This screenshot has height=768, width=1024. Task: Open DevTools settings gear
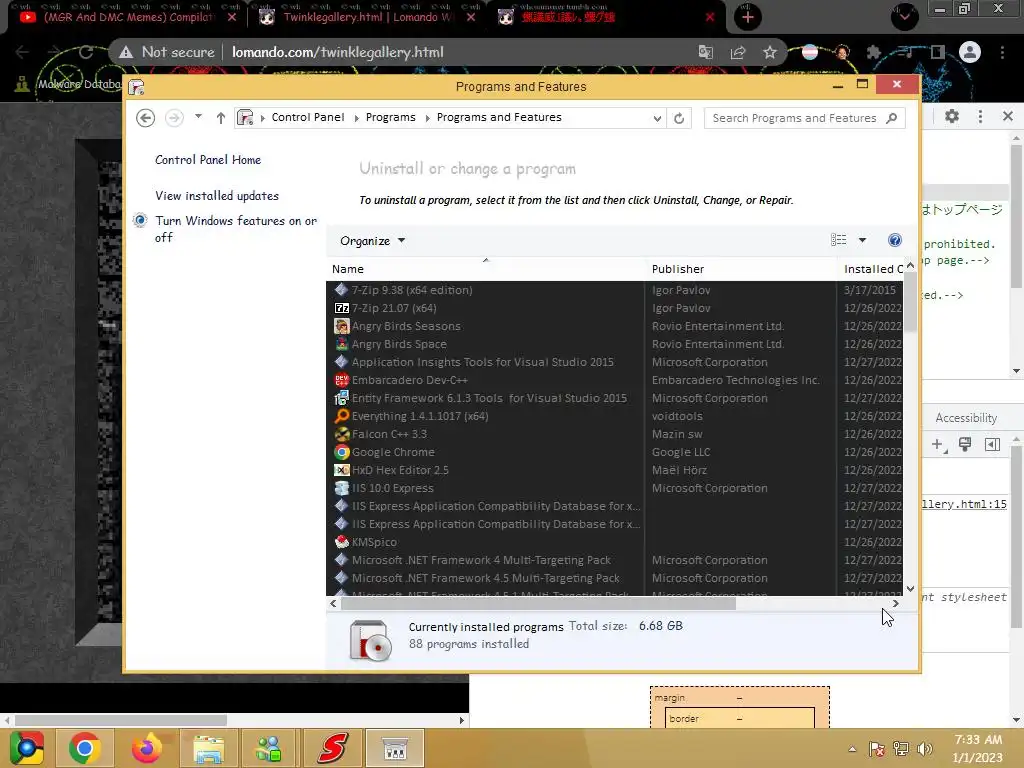coord(952,116)
